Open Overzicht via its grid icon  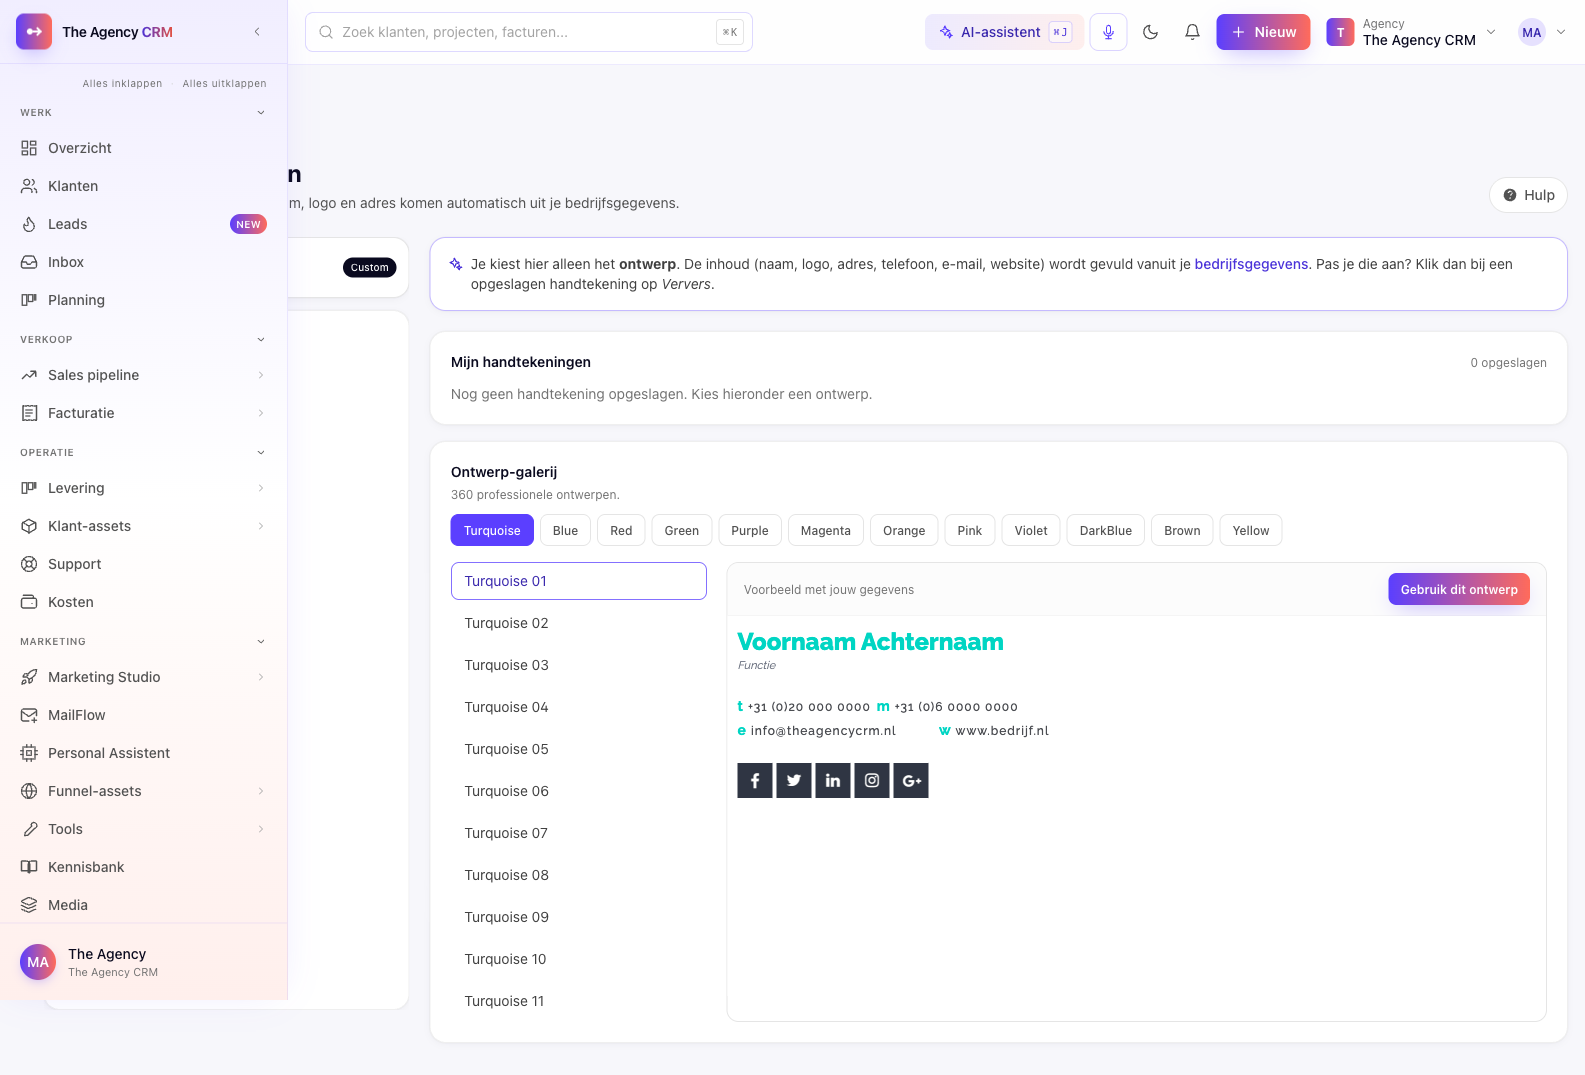pos(29,148)
